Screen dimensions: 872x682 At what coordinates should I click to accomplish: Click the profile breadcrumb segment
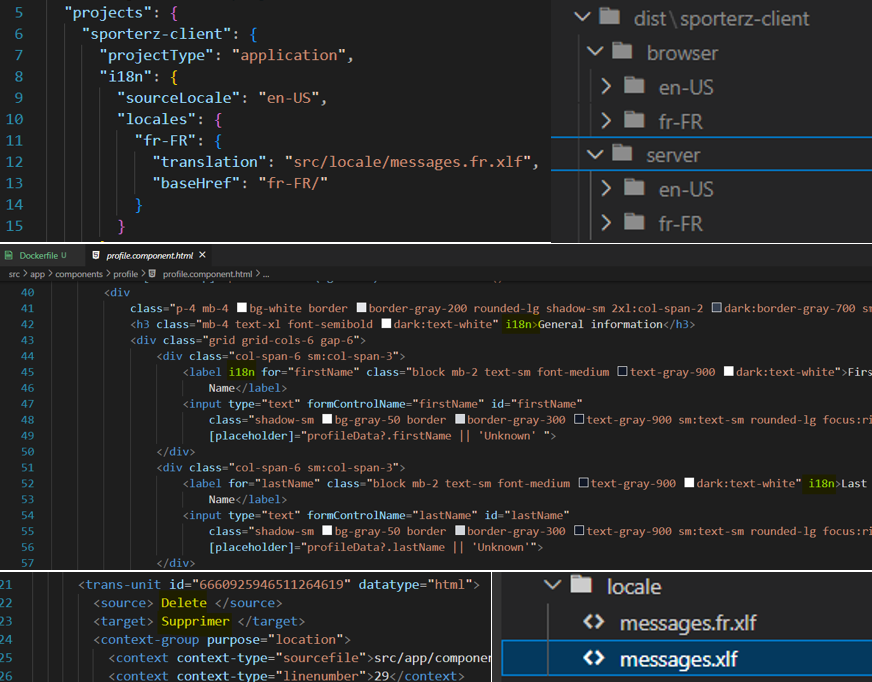click(x=126, y=274)
